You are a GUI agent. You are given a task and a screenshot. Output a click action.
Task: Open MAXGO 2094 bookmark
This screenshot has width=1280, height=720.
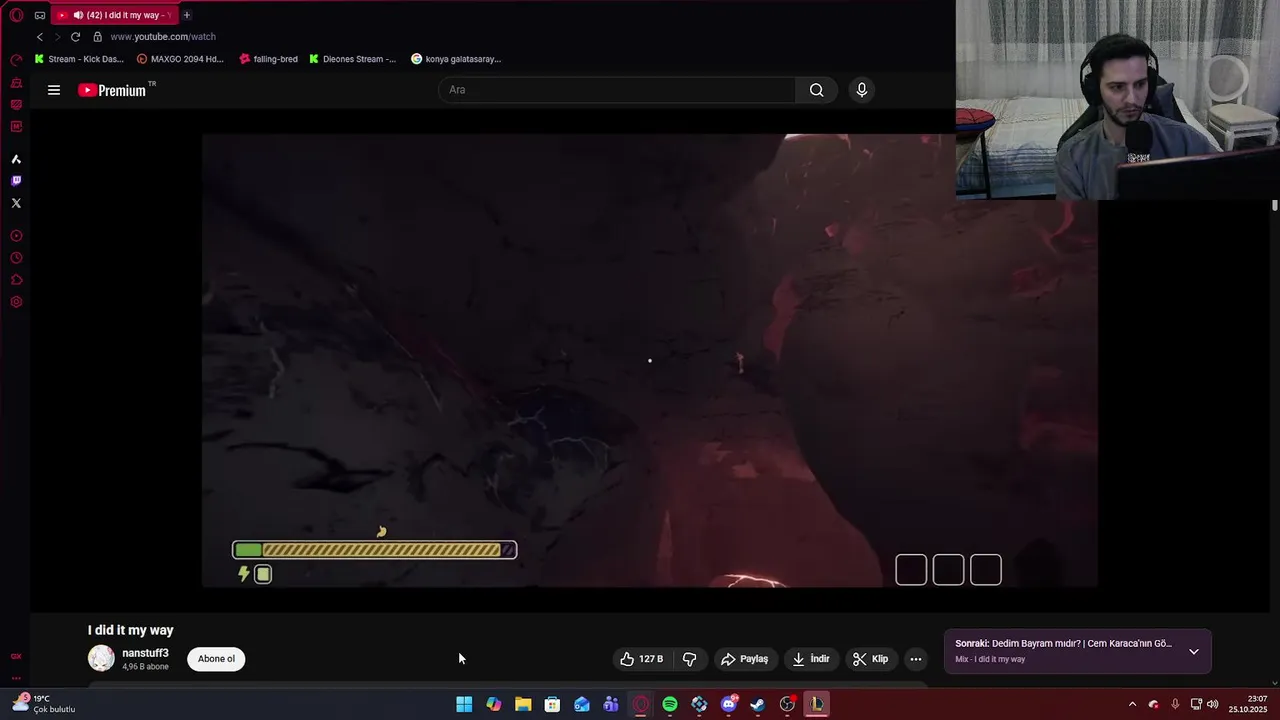coord(180,59)
